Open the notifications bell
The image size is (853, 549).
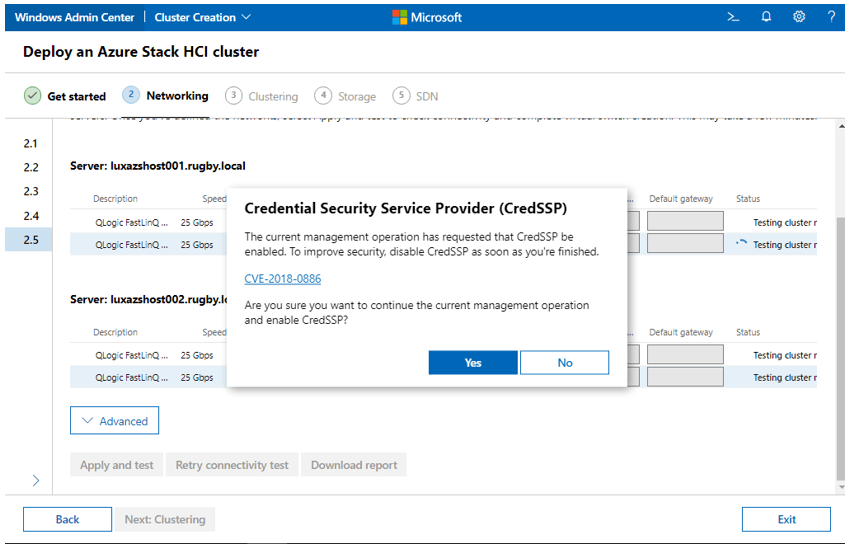pos(766,17)
